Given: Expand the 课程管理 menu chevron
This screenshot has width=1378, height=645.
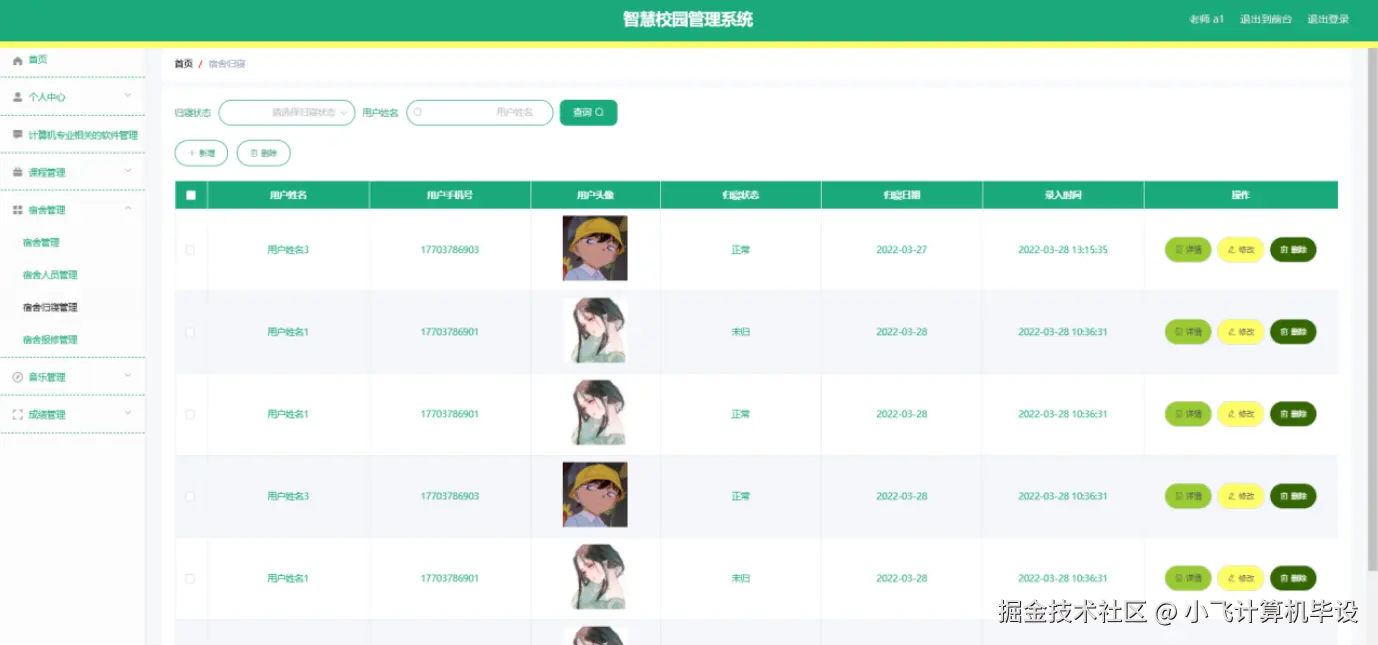Looking at the screenshot, I should click(x=128, y=171).
